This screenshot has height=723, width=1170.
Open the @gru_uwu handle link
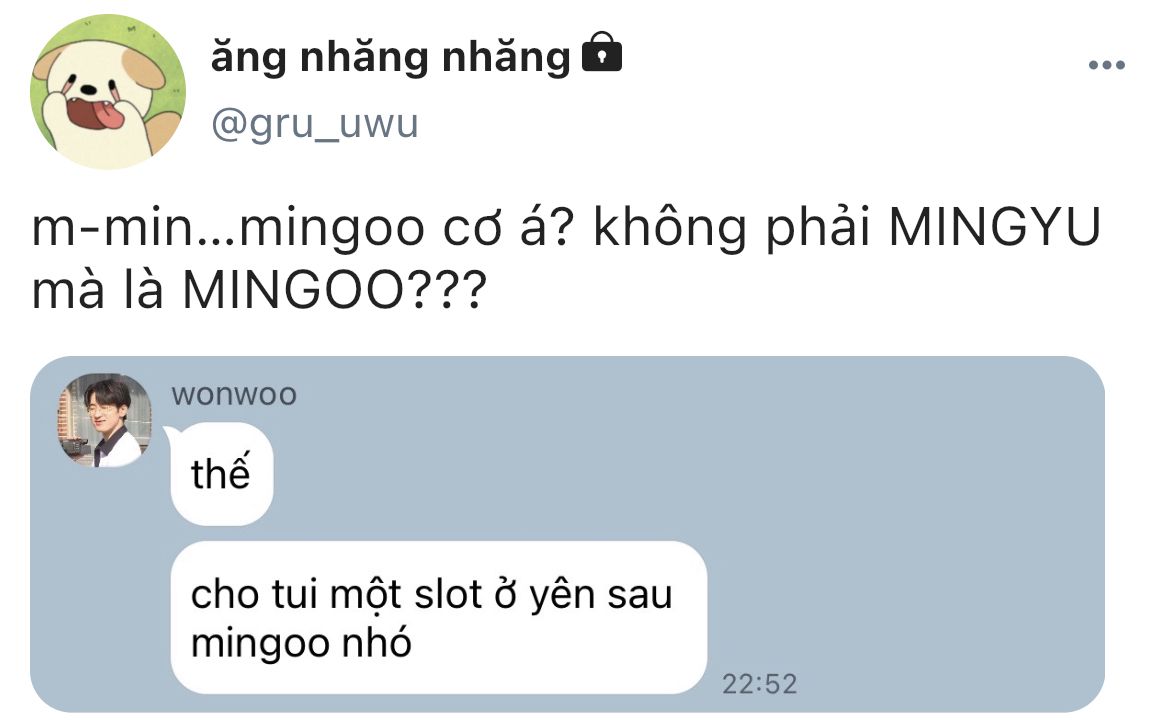314,123
